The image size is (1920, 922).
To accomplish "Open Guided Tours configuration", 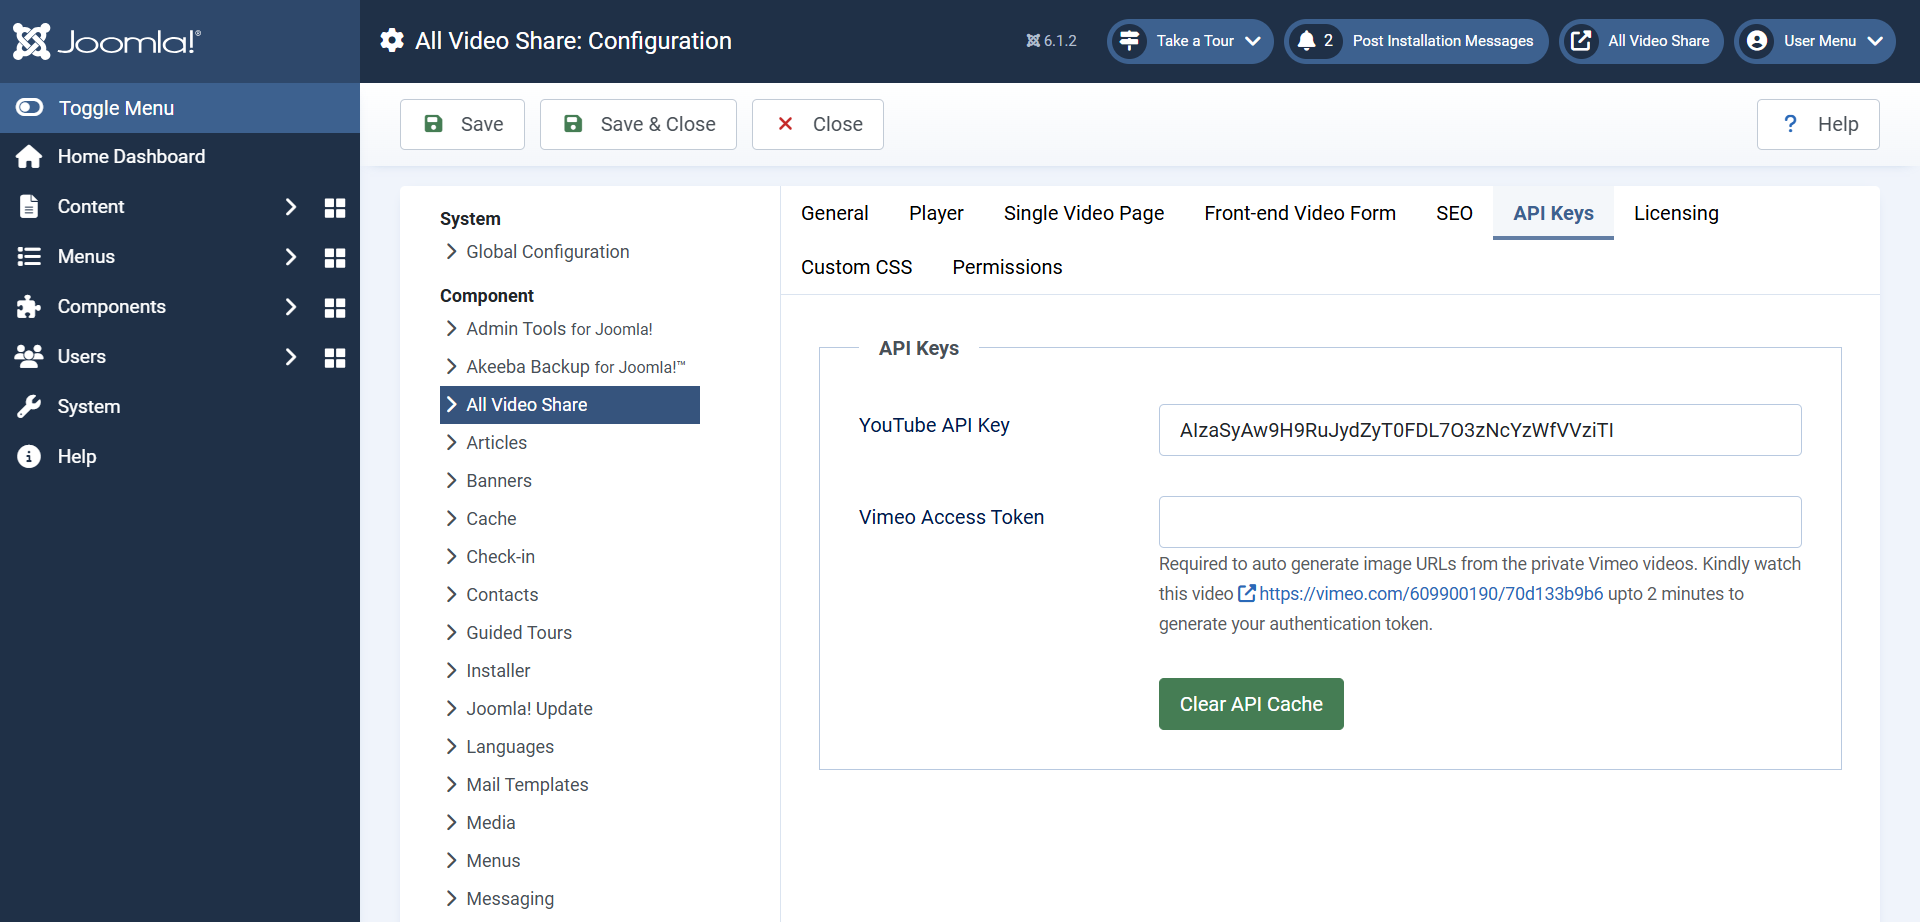I will 519,633.
